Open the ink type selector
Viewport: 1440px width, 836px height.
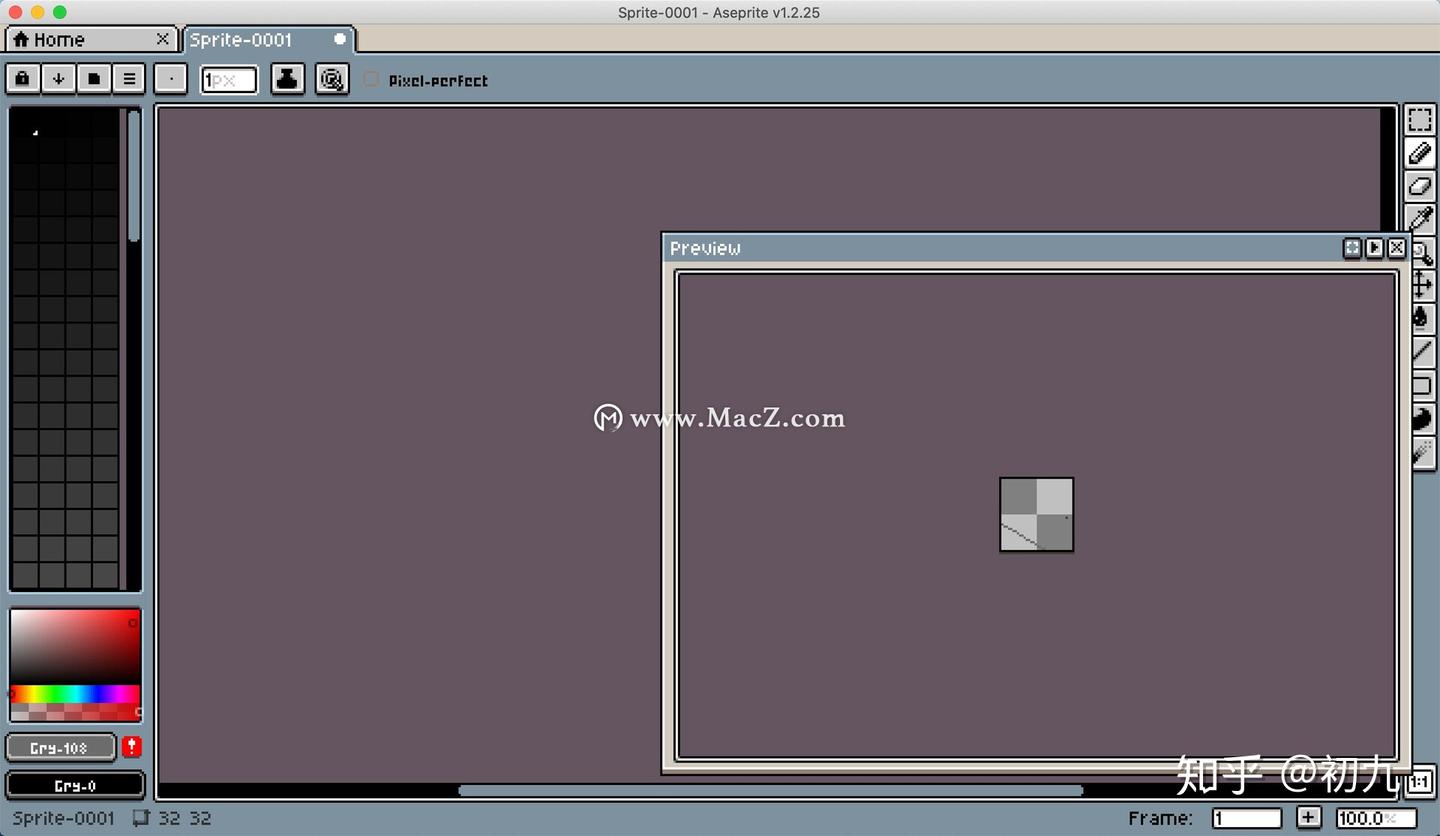point(287,78)
